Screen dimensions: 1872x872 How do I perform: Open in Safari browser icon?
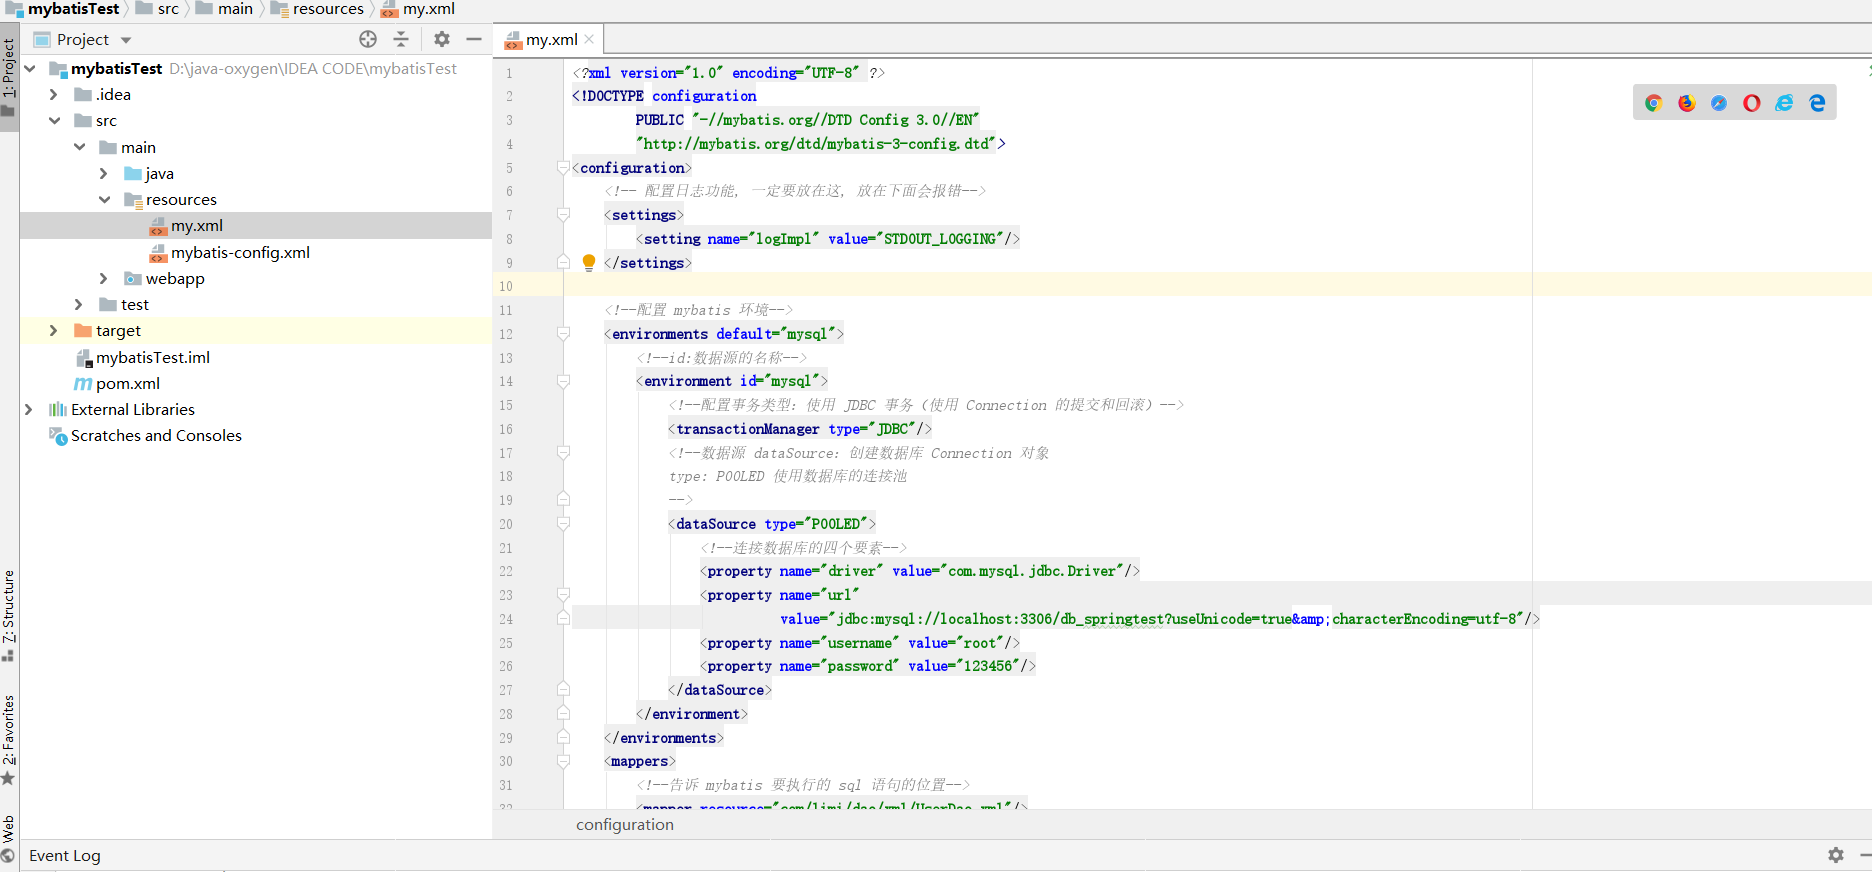(x=1719, y=103)
